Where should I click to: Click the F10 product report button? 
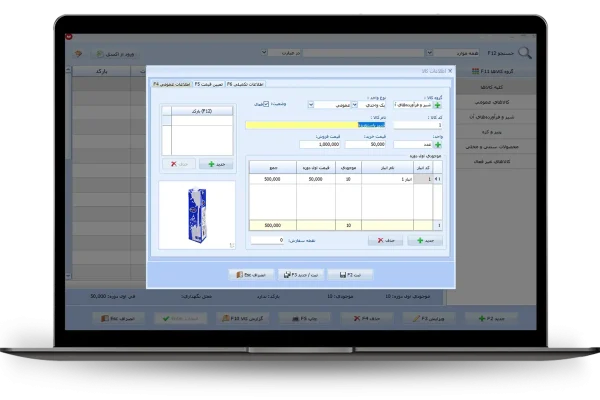pyautogui.click(x=243, y=318)
